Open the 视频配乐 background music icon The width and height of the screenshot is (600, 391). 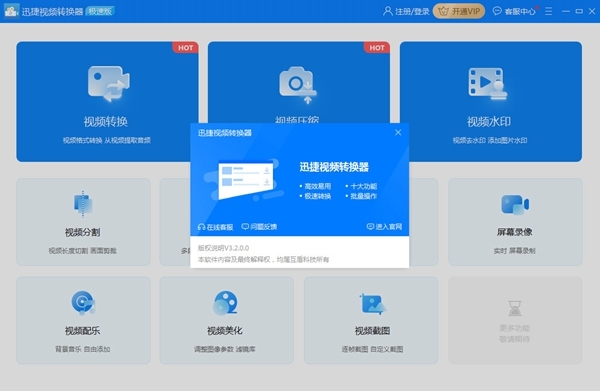pyautogui.click(x=83, y=303)
